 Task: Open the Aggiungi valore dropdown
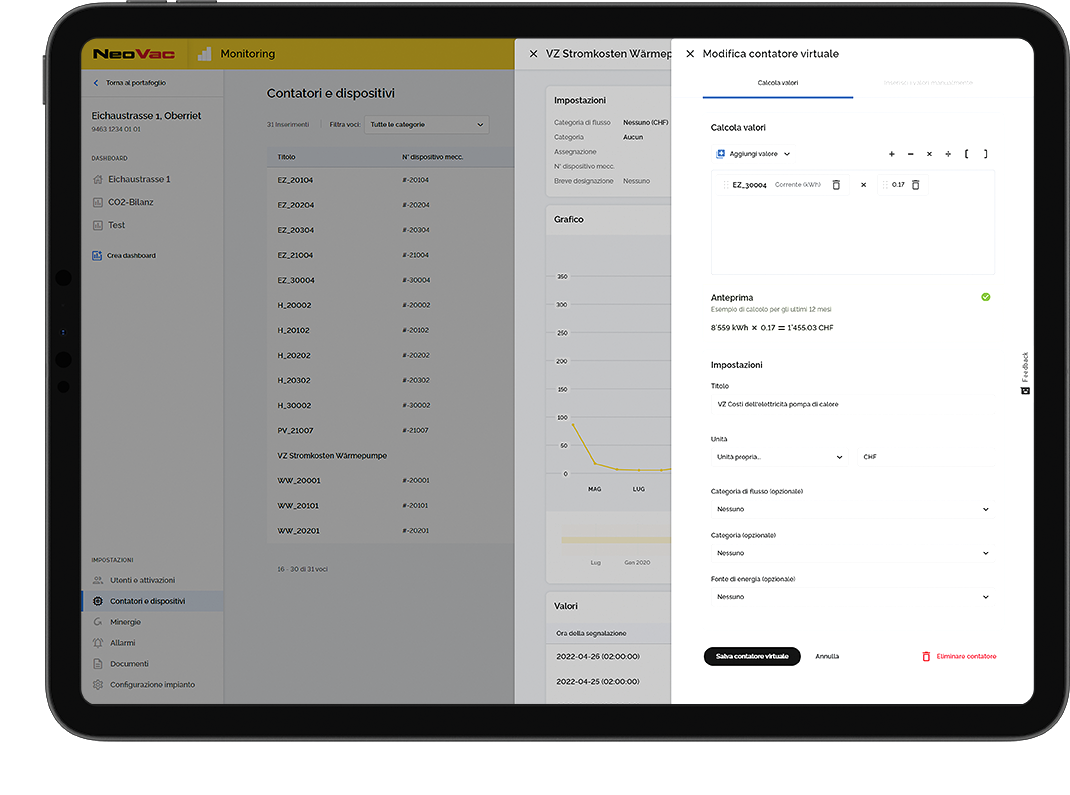coord(754,154)
